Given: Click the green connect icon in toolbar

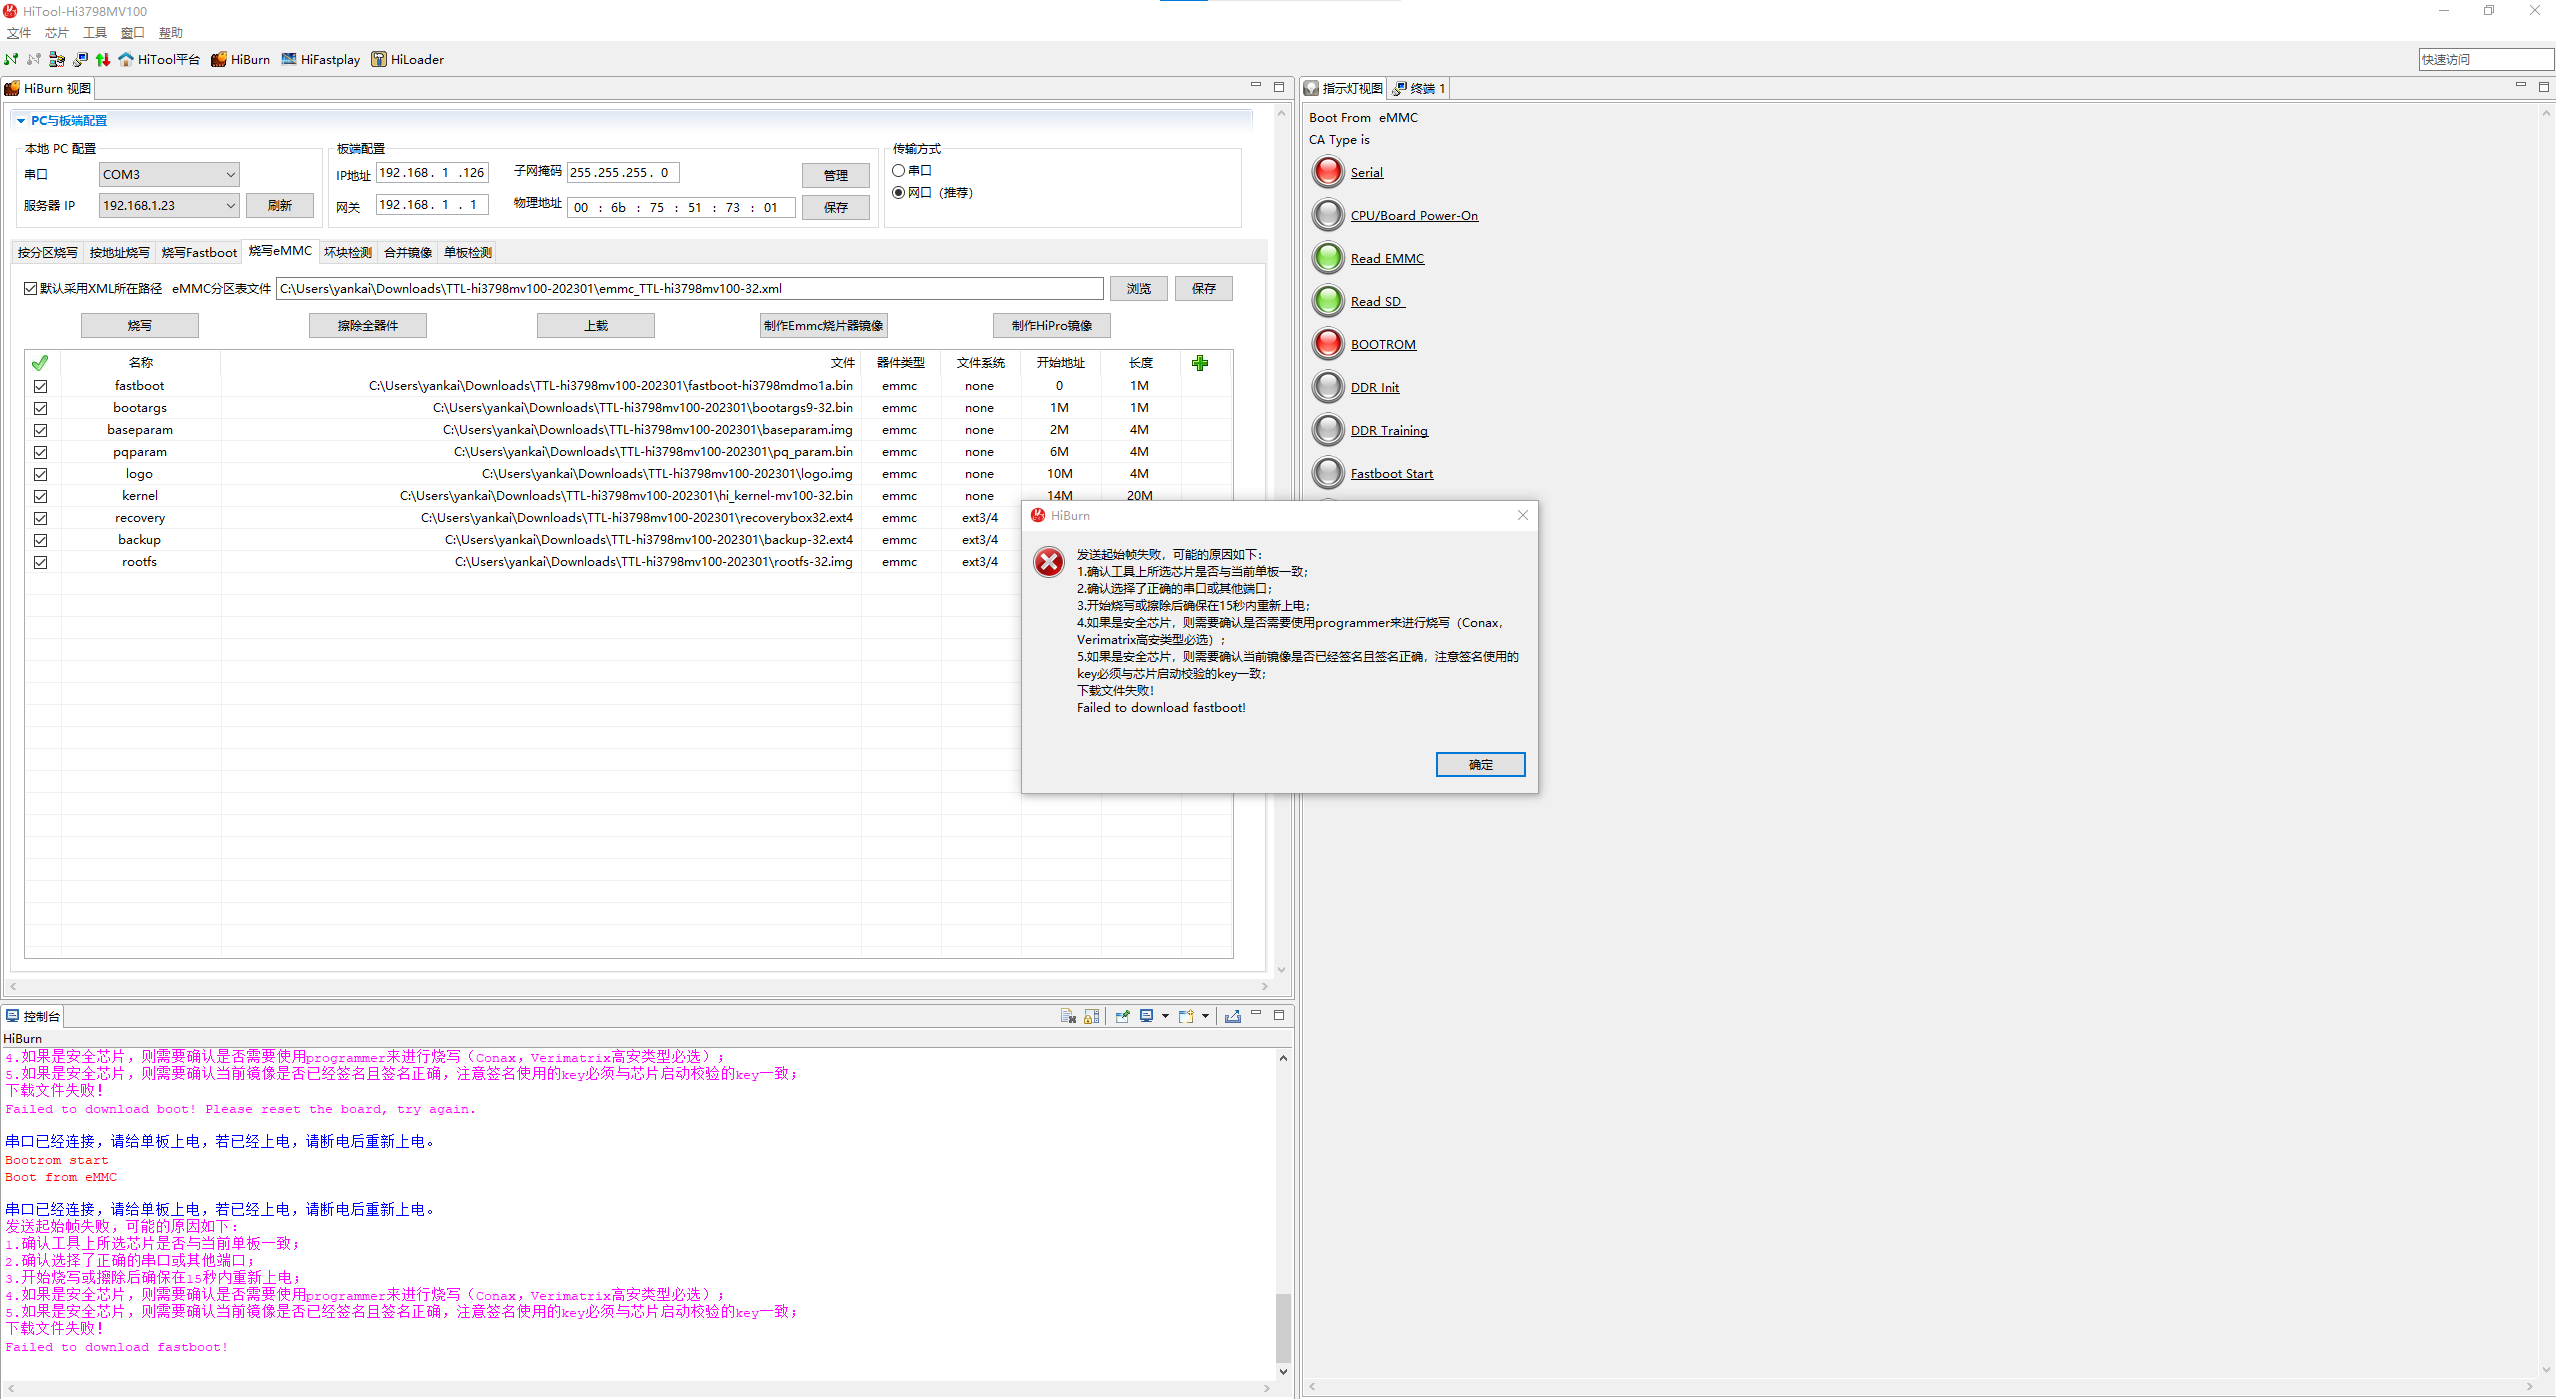Looking at the screenshot, I should coord(12,59).
